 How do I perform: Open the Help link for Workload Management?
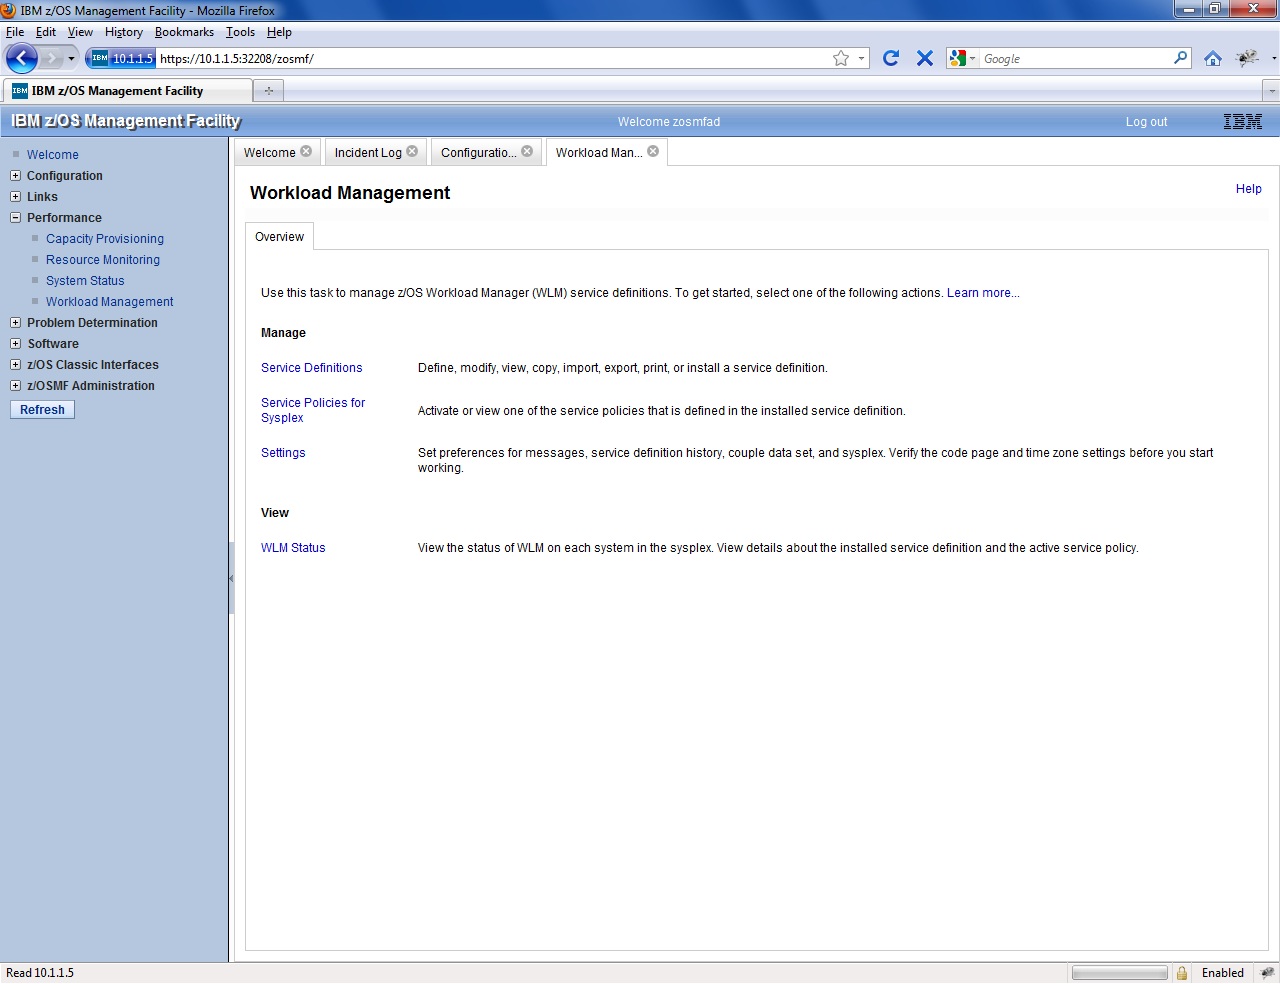point(1248,189)
